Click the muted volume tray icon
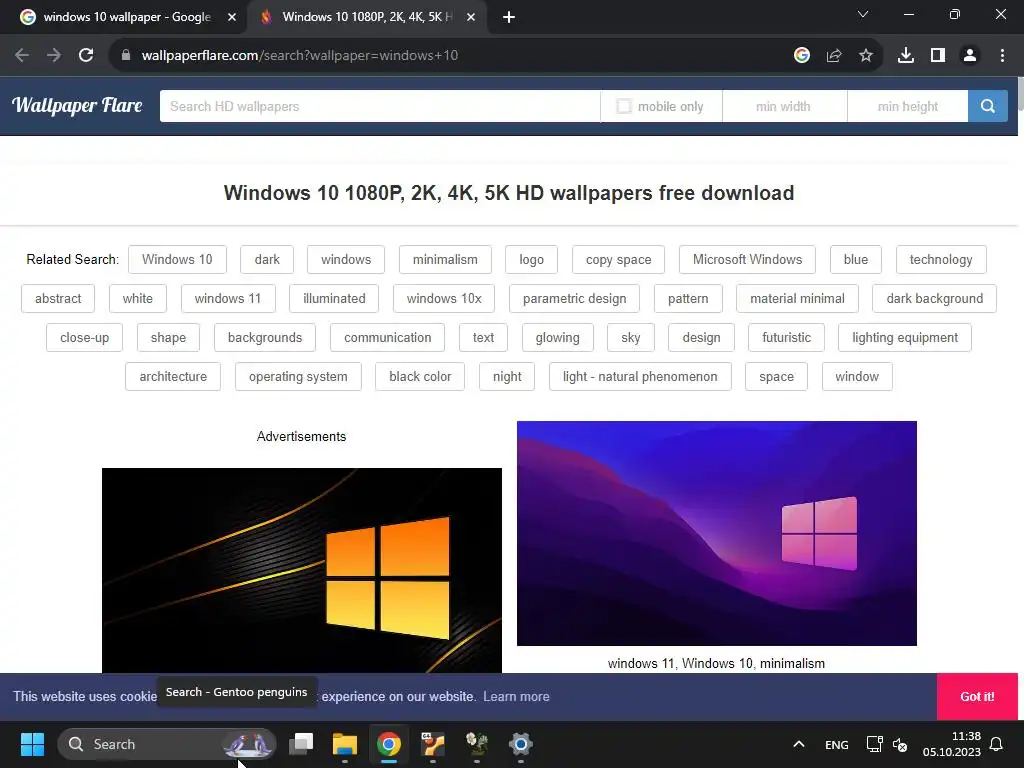 pyautogui.click(x=900, y=744)
